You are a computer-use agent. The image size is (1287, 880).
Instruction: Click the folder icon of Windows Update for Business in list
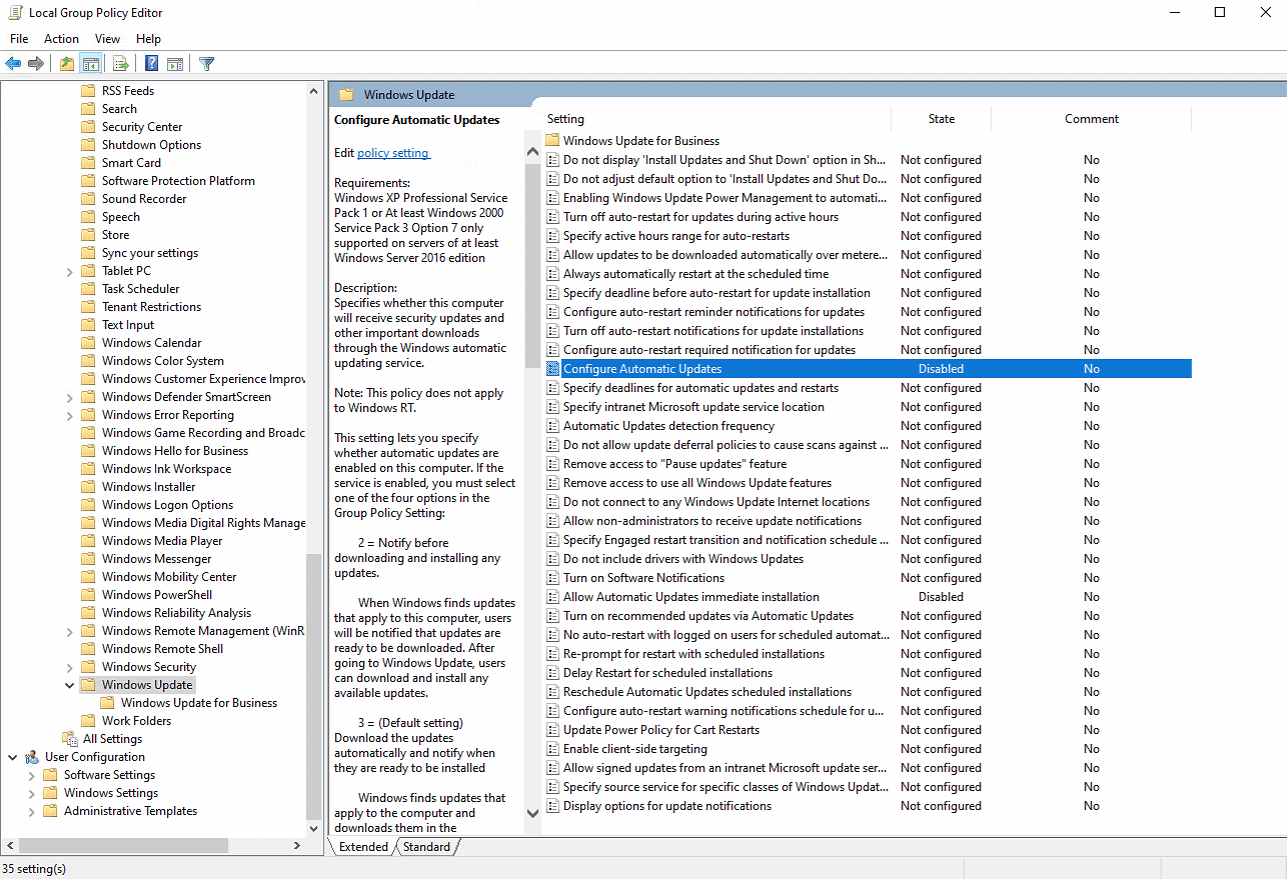(553, 141)
